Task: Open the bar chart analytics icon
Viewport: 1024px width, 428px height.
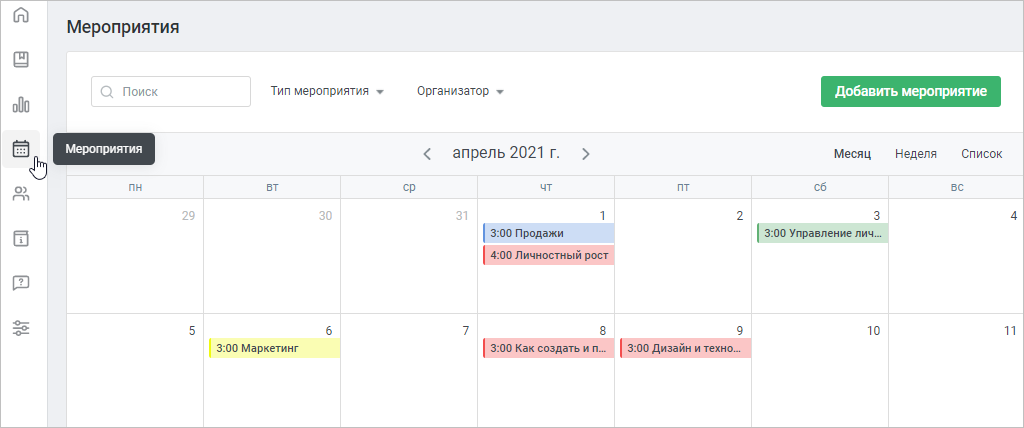Action: tap(22, 105)
